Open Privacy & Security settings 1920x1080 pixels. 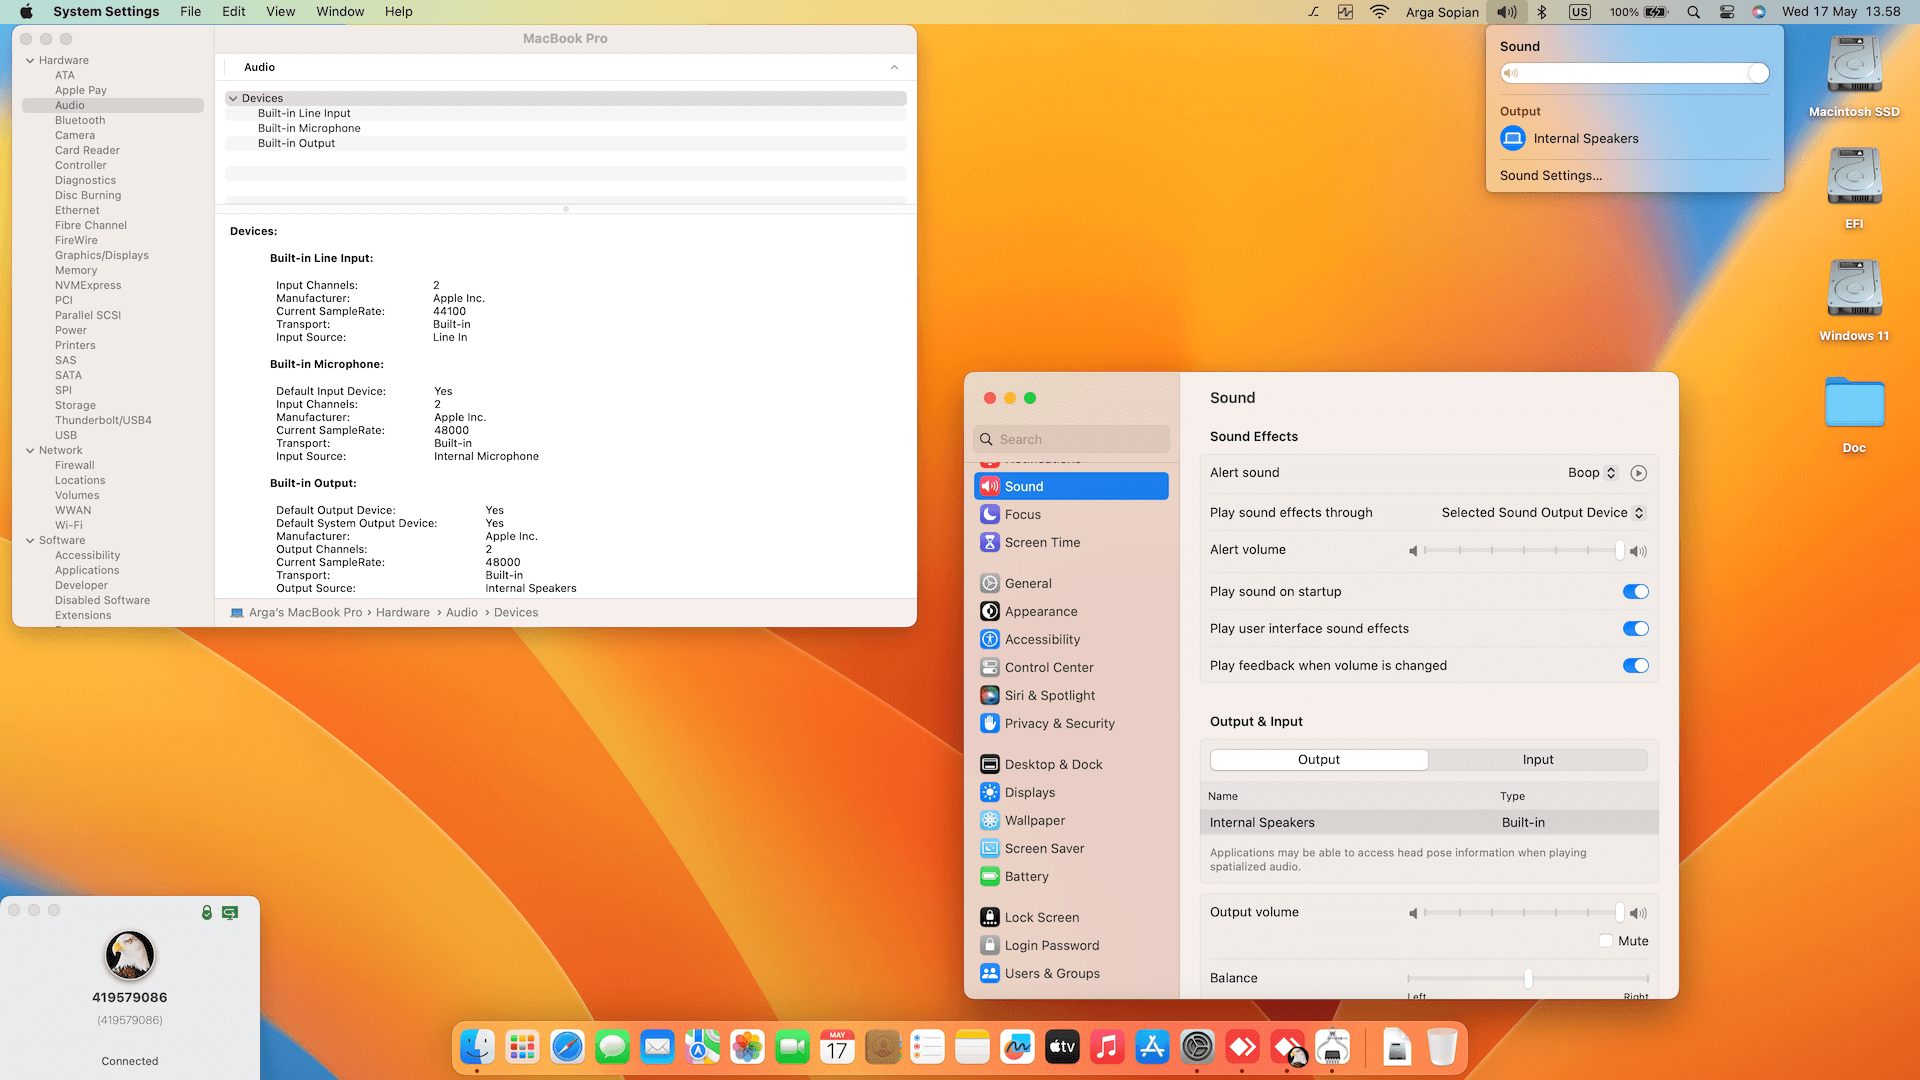(x=1071, y=723)
